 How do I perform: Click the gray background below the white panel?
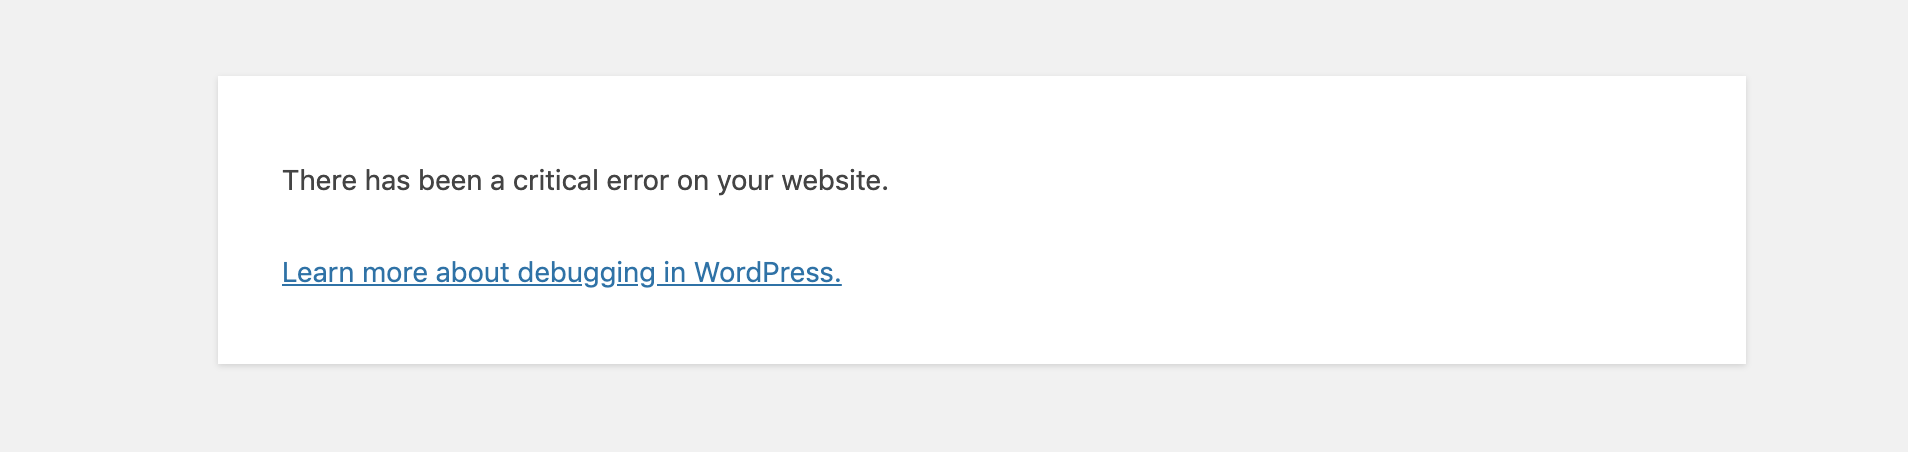pos(980,410)
